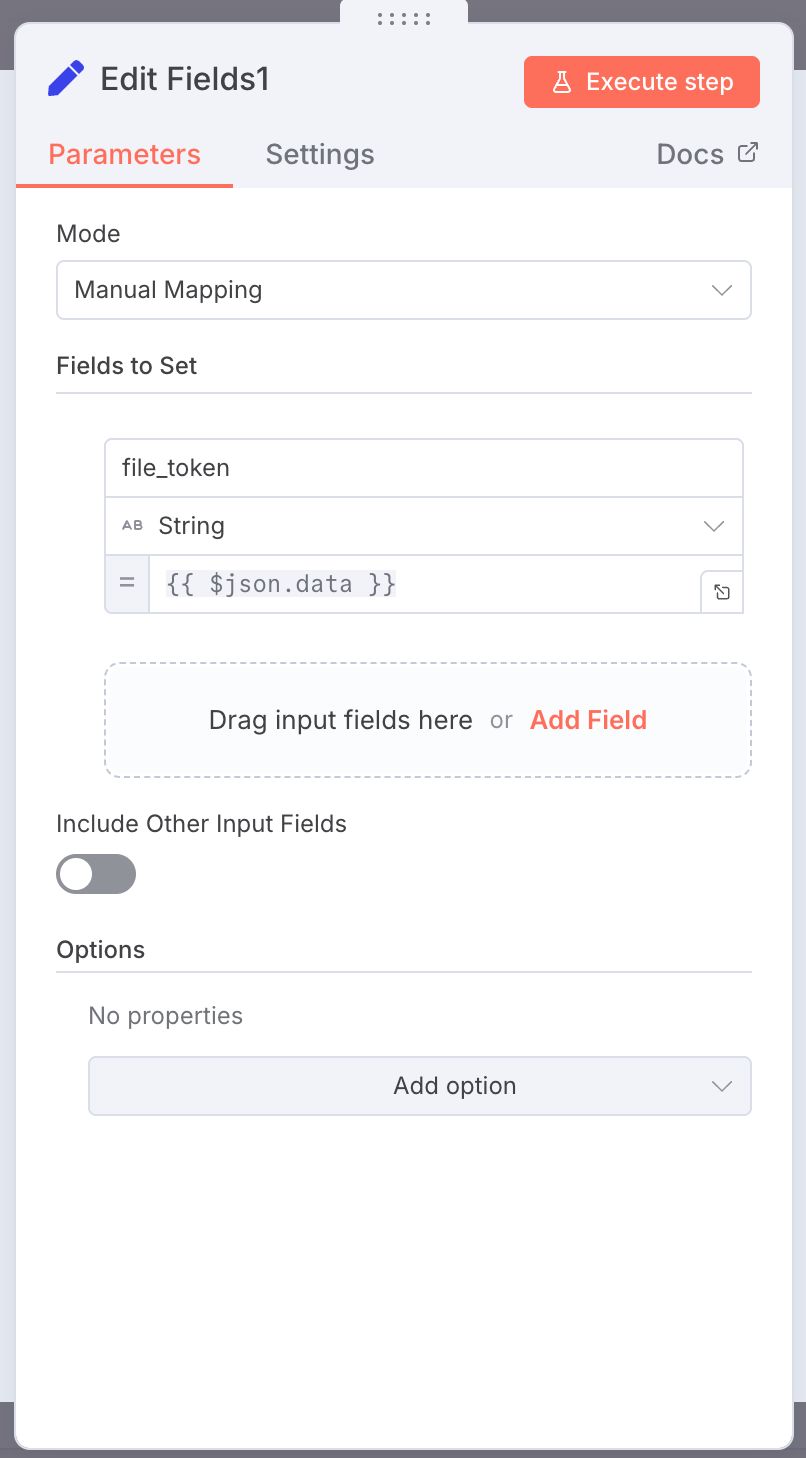Click the Add Field link
806x1458 pixels.
coord(588,720)
